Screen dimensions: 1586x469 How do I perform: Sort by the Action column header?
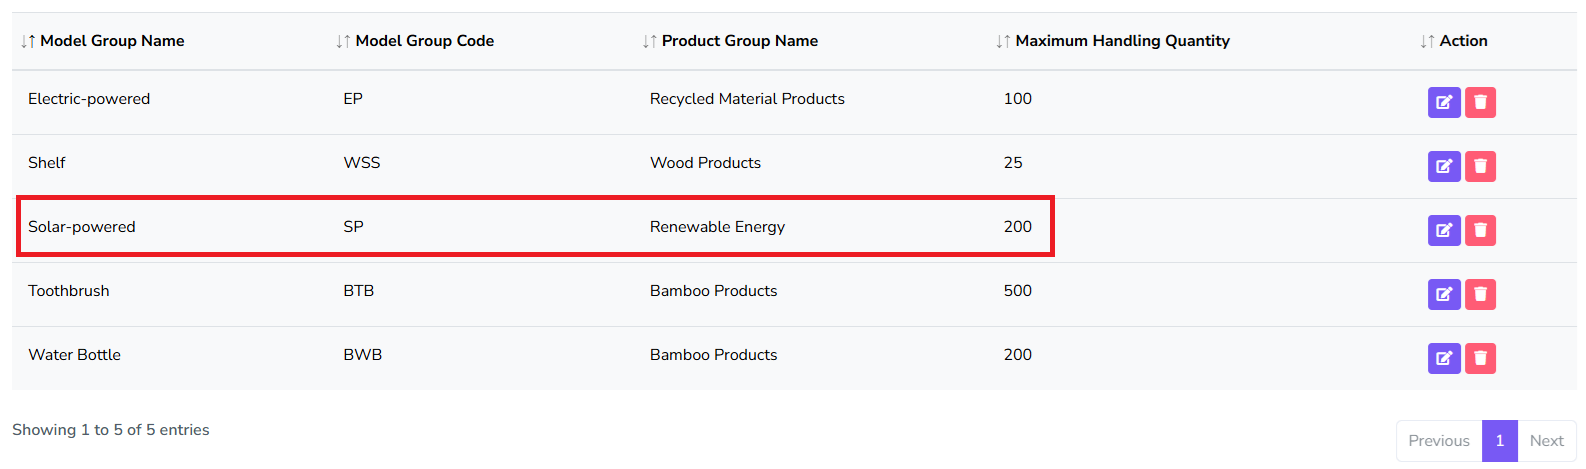click(x=1462, y=41)
